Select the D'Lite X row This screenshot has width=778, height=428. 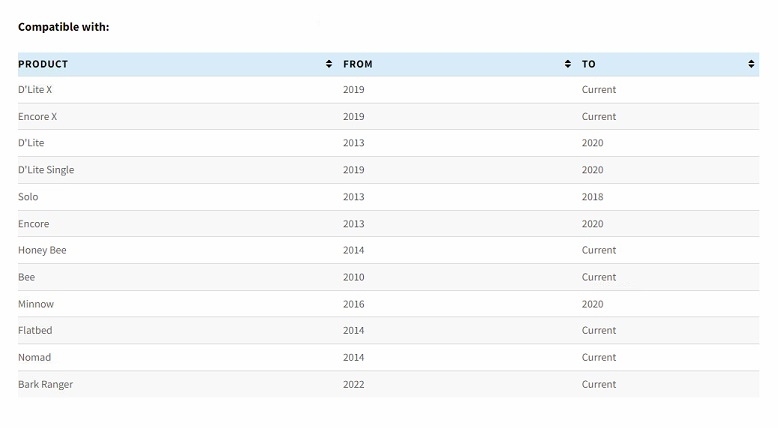(x=389, y=90)
